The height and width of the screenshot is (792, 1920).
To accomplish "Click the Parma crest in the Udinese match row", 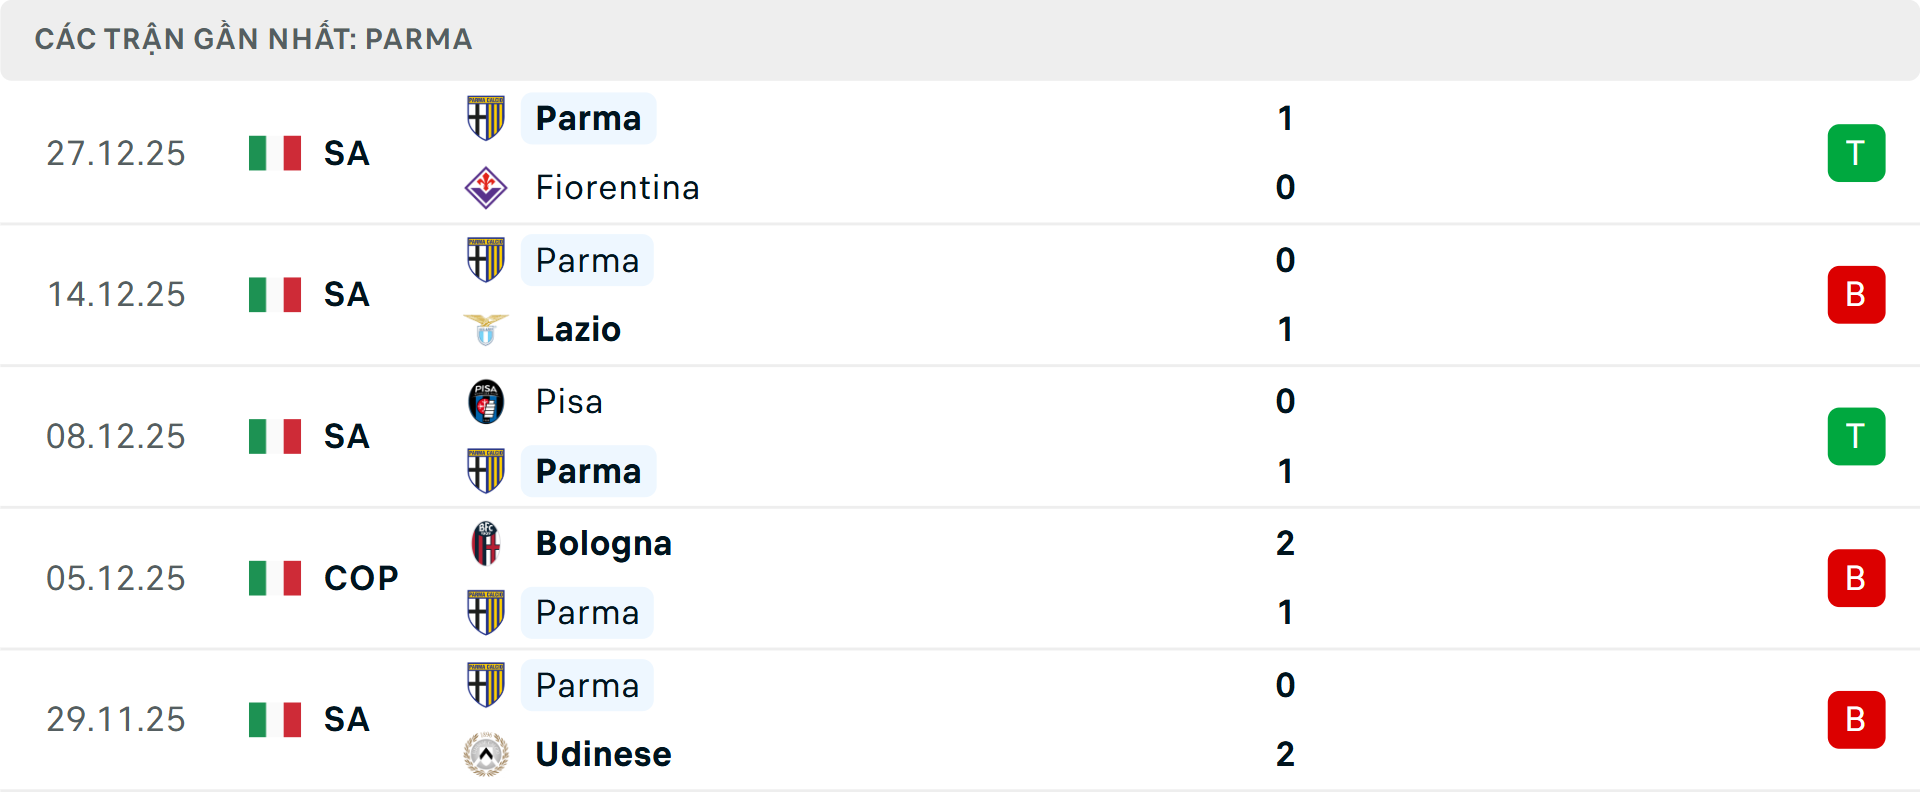I will [x=485, y=685].
